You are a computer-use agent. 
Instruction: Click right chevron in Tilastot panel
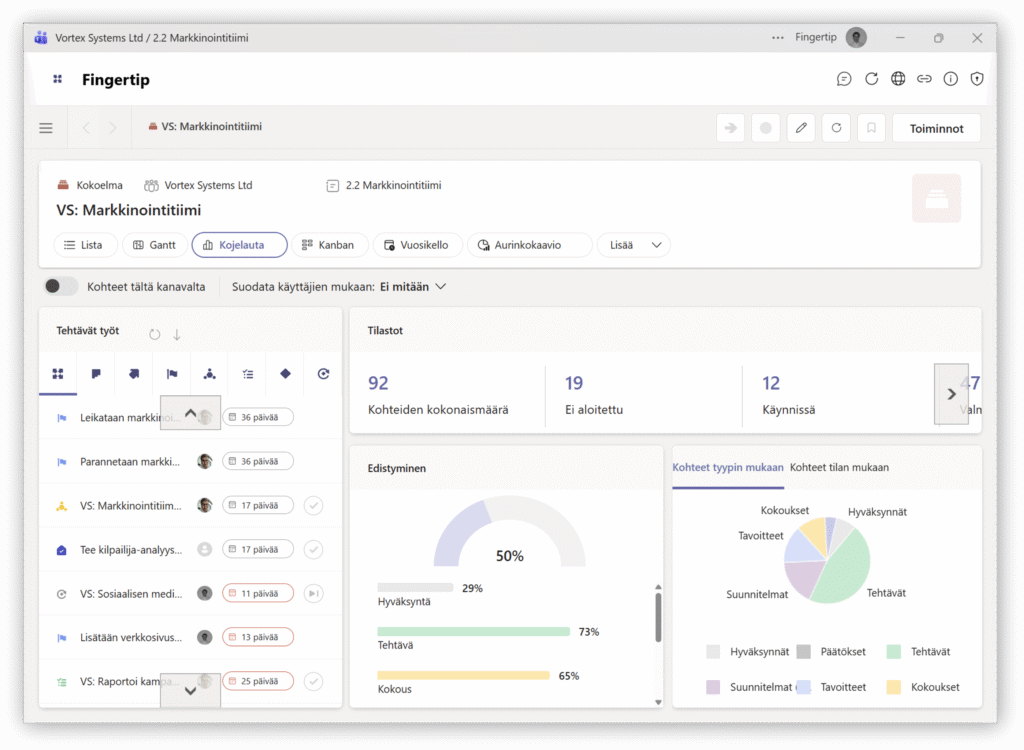point(951,394)
